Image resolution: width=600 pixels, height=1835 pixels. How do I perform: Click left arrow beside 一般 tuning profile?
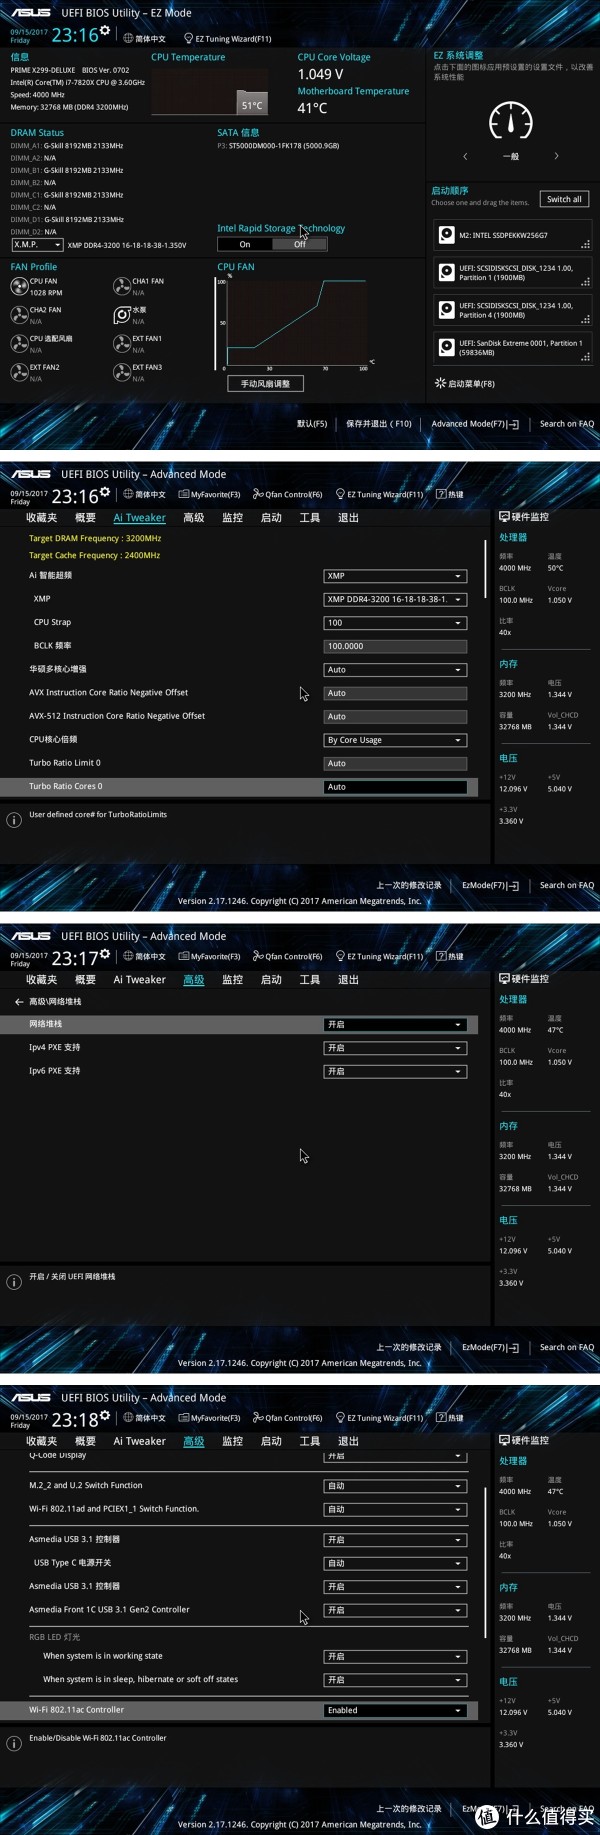coord(465,156)
